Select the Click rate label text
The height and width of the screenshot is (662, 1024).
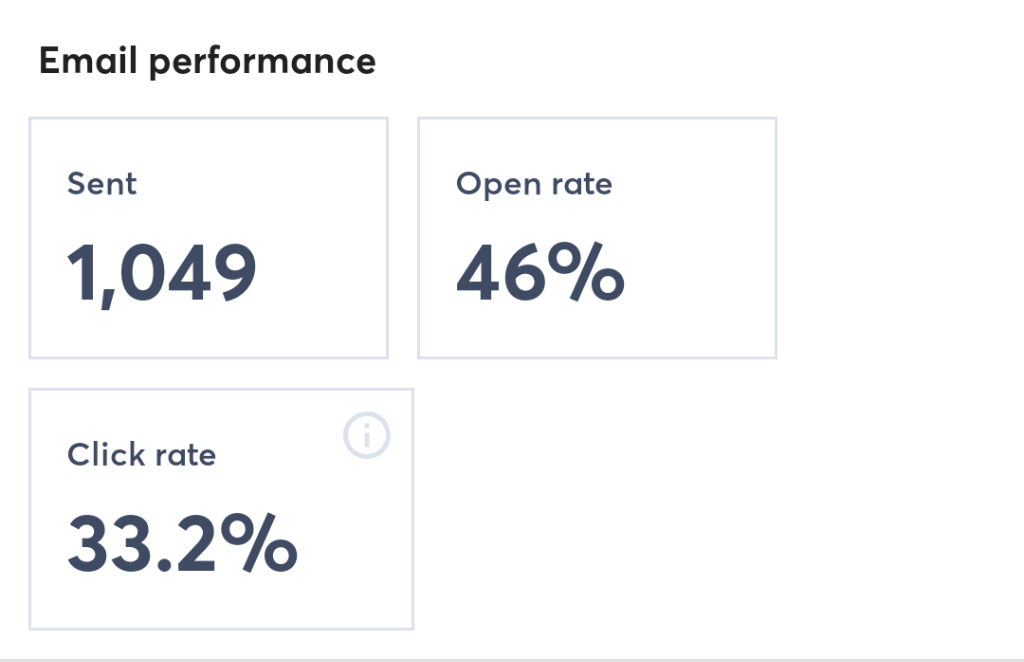[142, 454]
